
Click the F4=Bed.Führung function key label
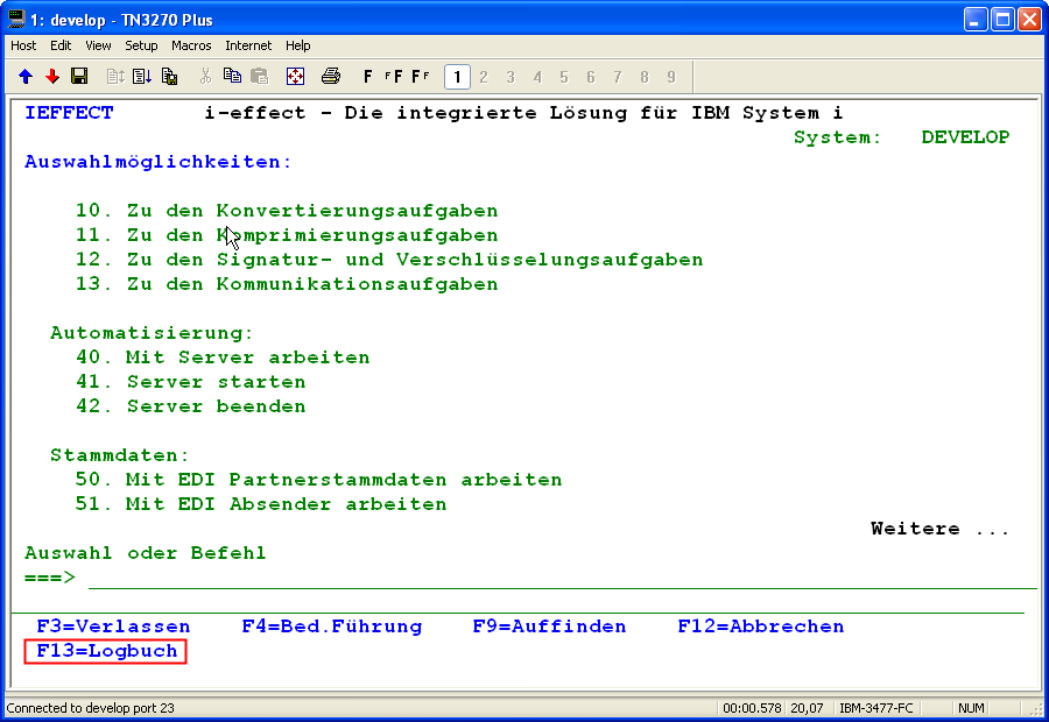click(331, 627)
